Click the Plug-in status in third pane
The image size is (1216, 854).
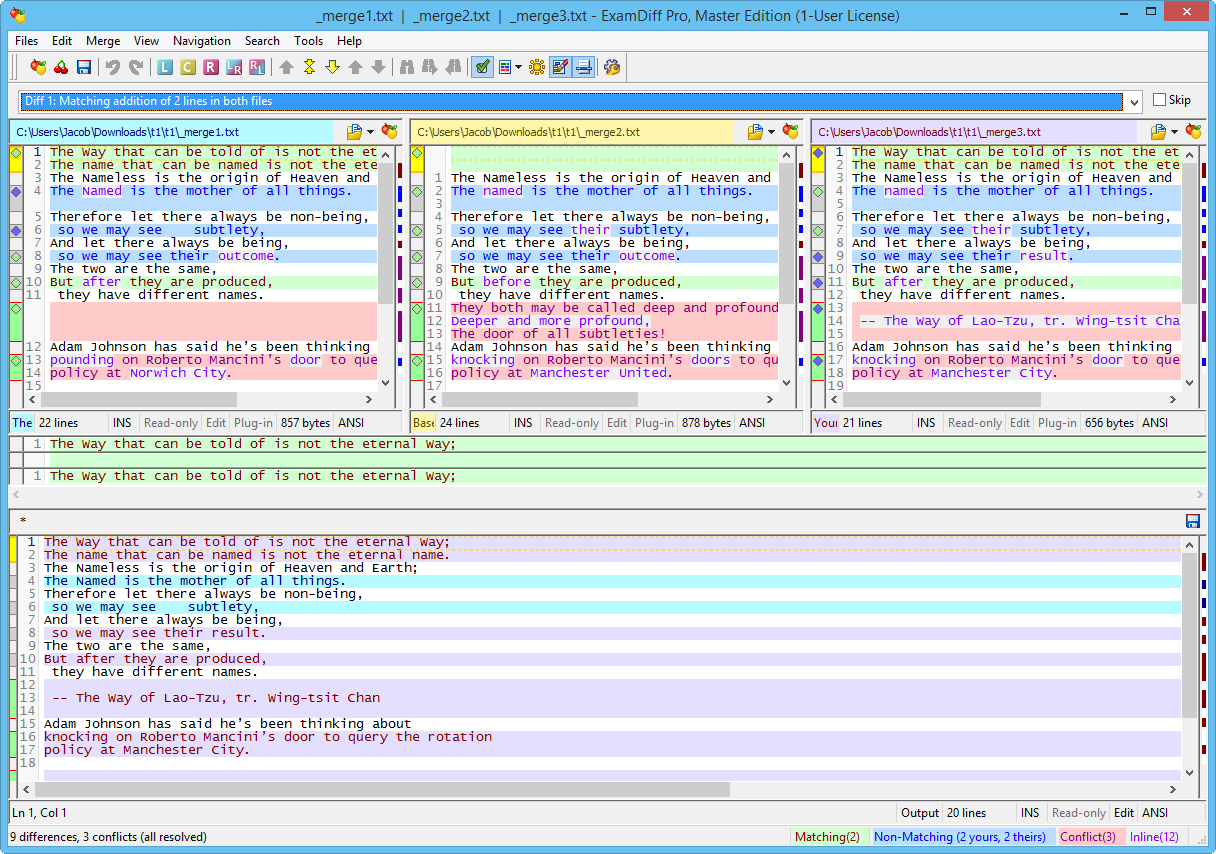[1057, 423]
